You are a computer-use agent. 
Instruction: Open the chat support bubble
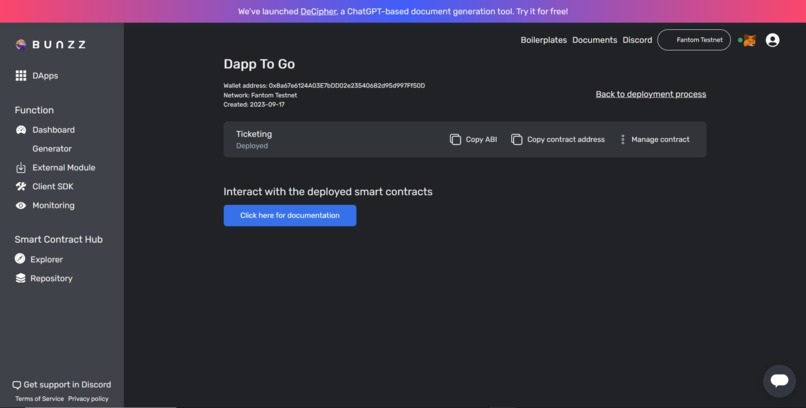779,381
